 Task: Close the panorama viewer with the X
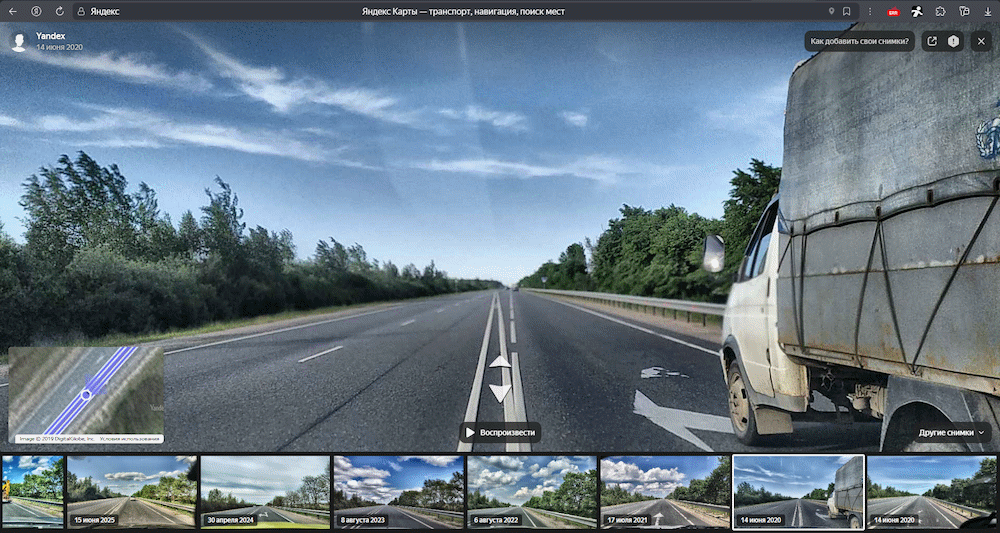(x=981, y=41)
